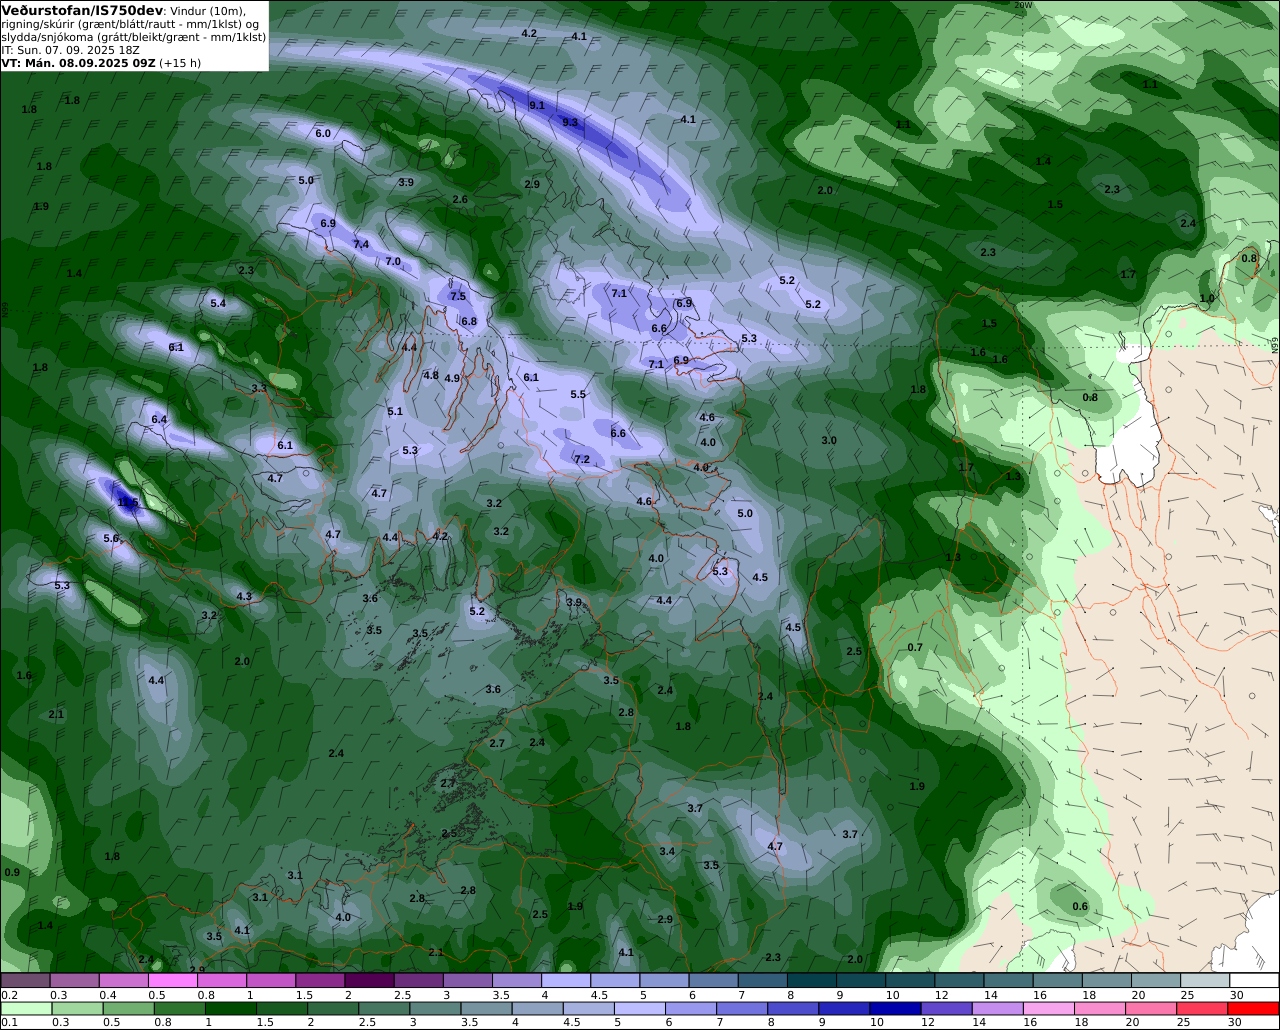Click the 6.0 value on the map
Screen dimensions: 1280x1030
pos(323,133)
